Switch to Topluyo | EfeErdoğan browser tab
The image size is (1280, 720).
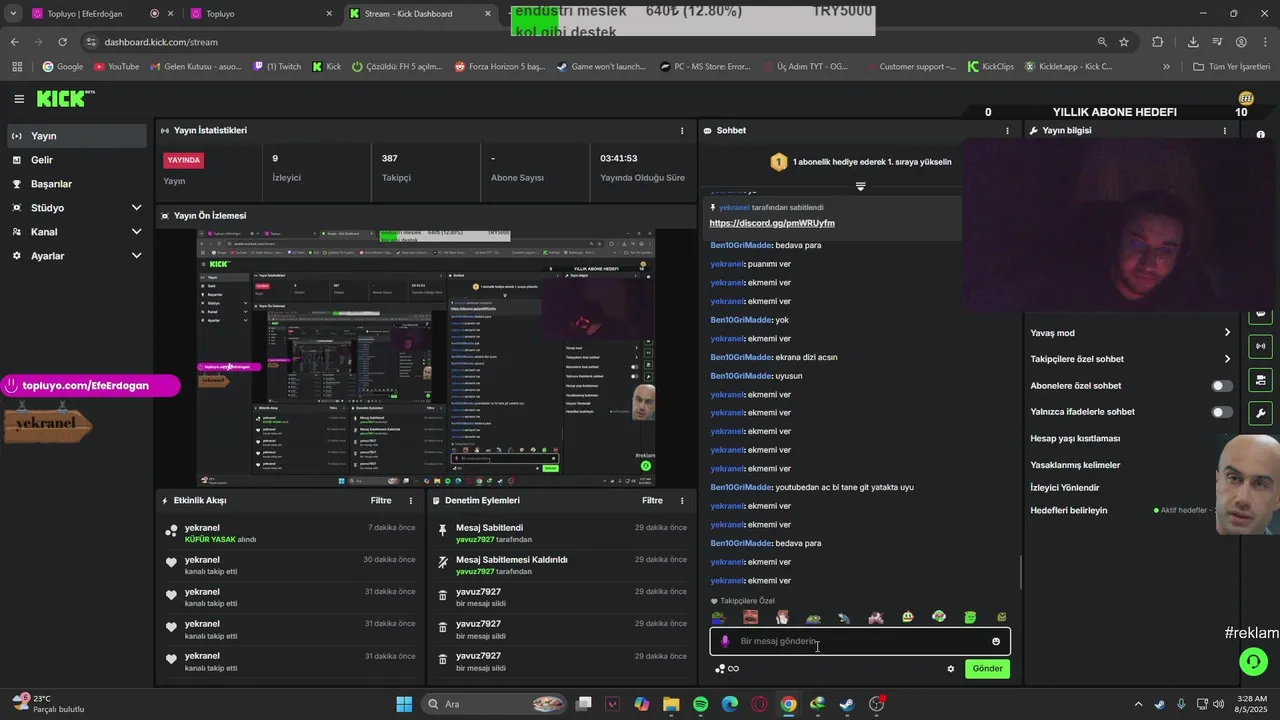click(96, 14)
